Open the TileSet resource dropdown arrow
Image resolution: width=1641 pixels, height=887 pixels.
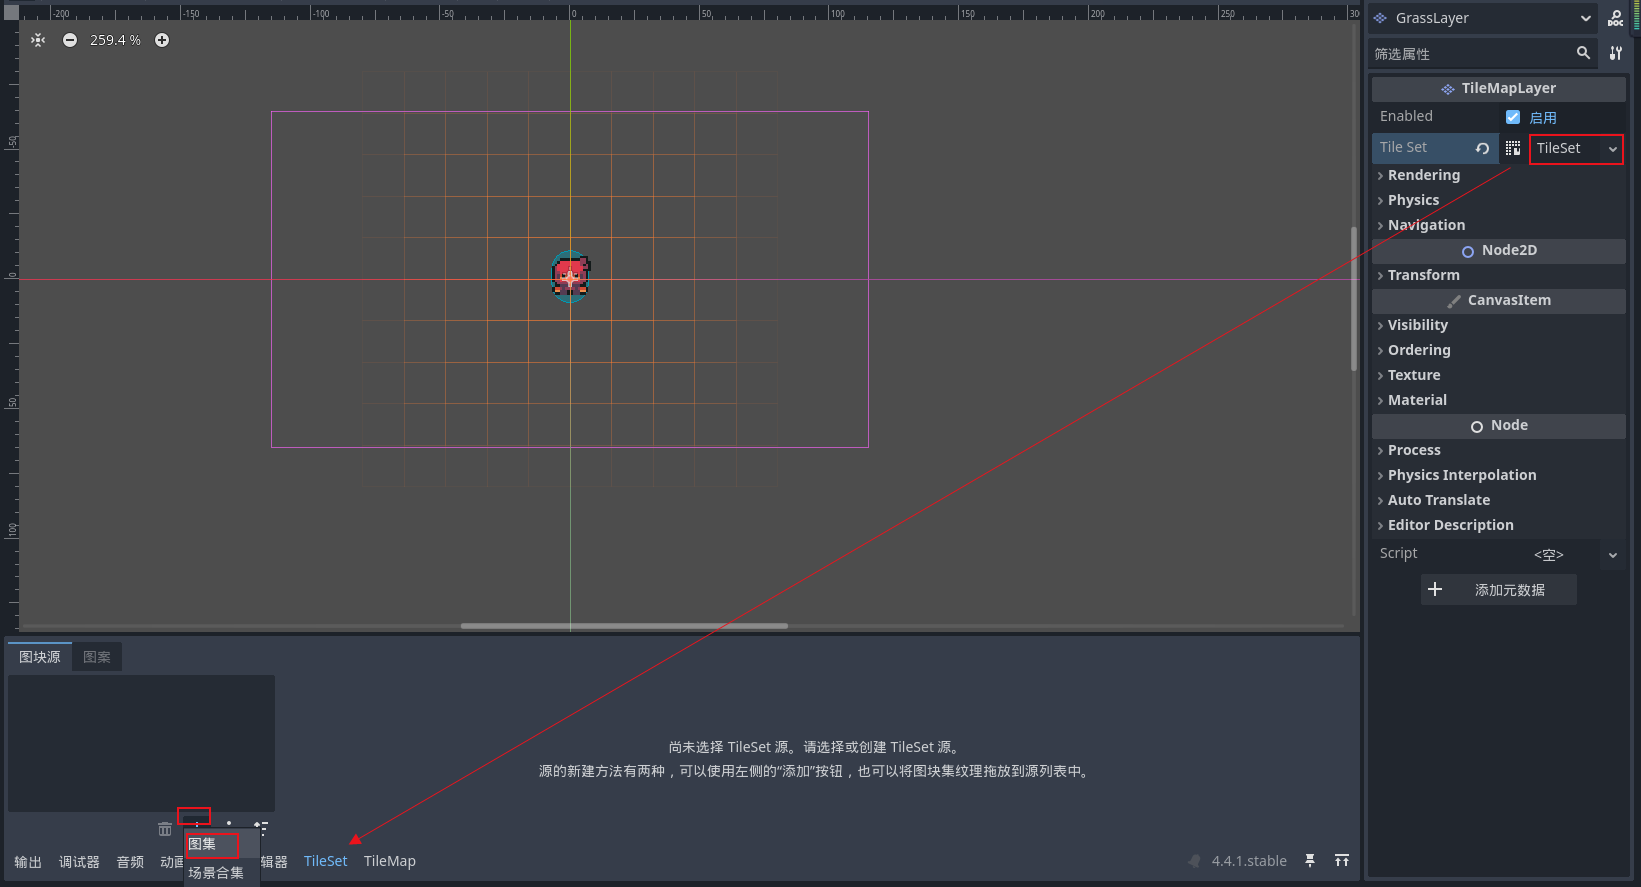pos(1612,149)
